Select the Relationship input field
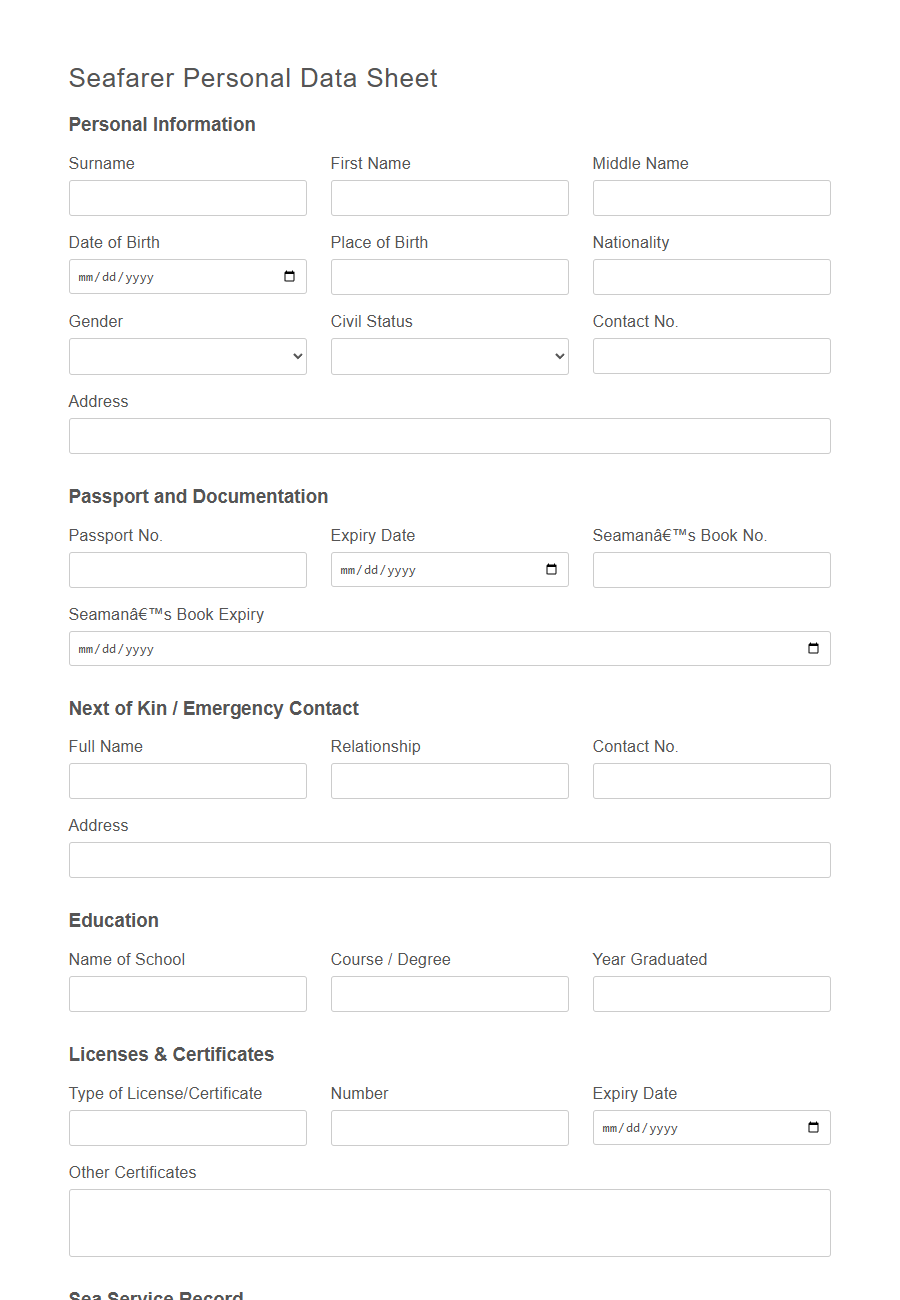Image resolution: width=900 pixels, height=1300 pixels. [449, 781]
